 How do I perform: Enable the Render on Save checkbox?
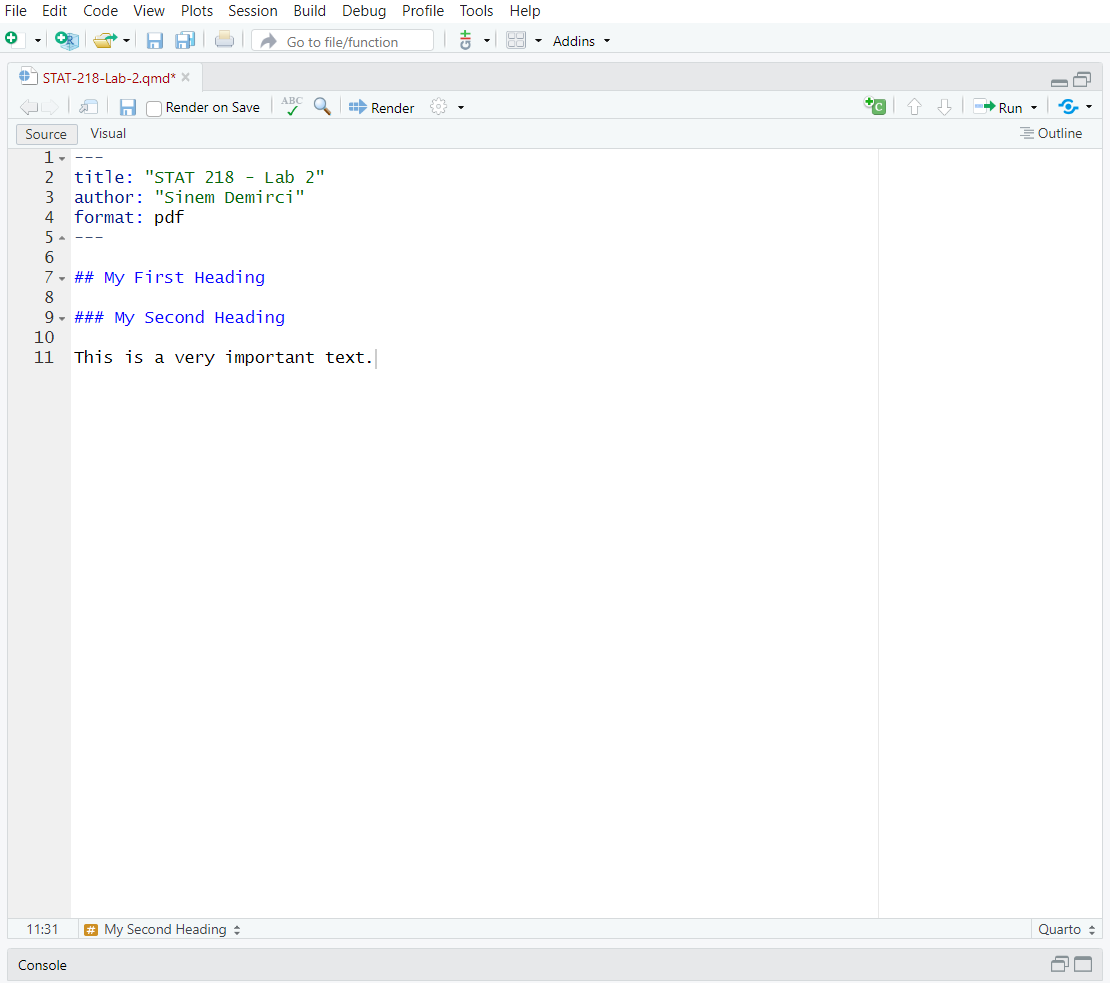(x=154, y=108)
